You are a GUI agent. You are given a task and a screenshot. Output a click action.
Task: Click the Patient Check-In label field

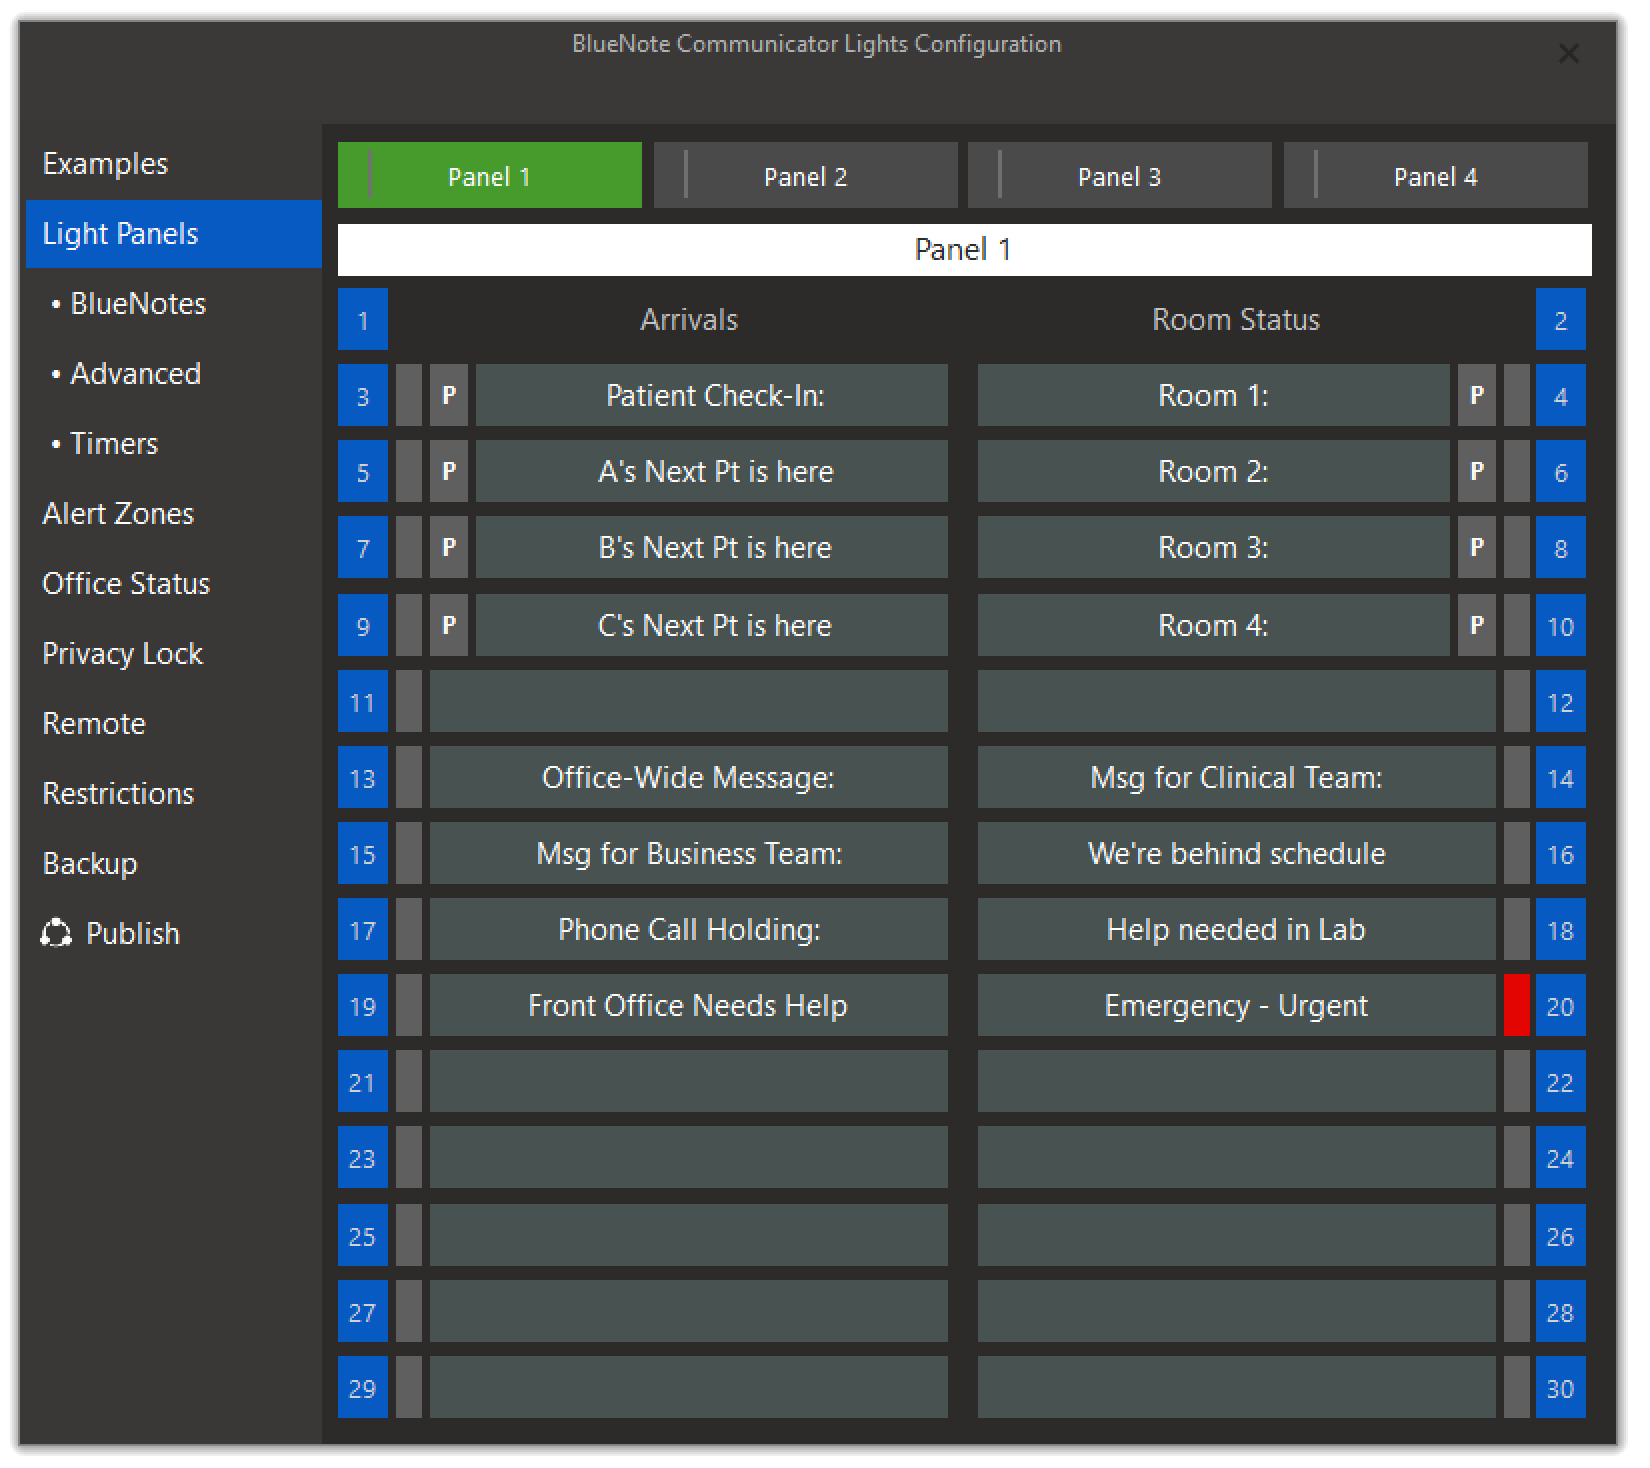pyautogui.click(x=712, y=395)
